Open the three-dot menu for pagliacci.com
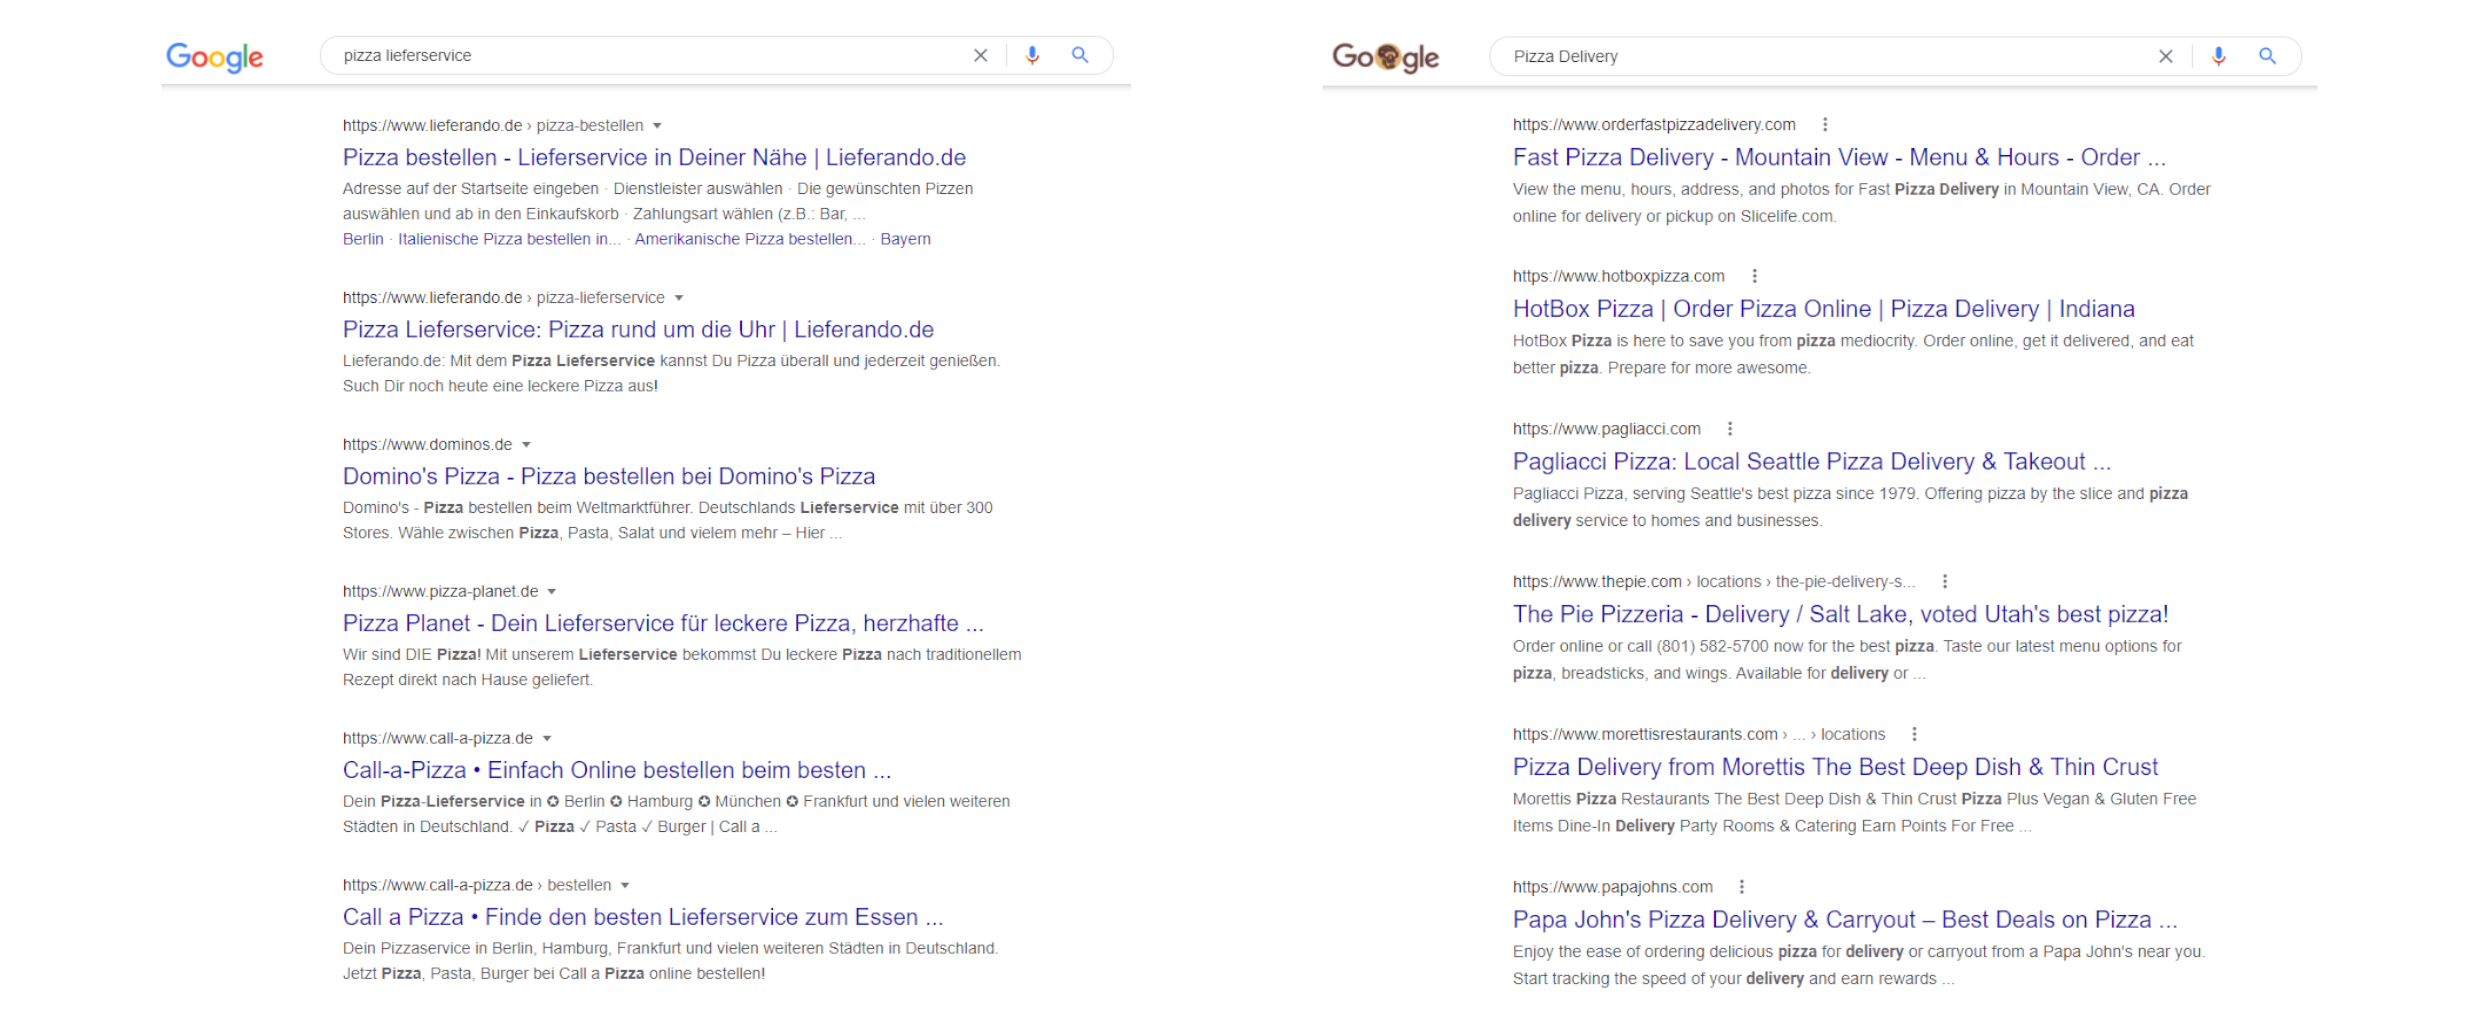The height and width of the screenshot is (1028, 2480). click(1730, 429)
